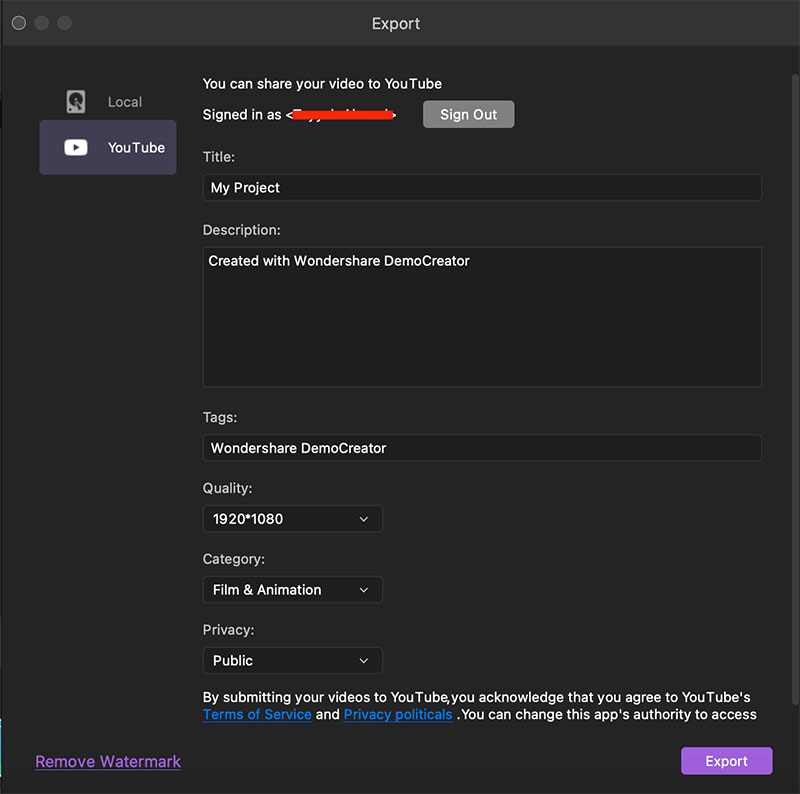
Task: Open the Privacy politicals link
Action: pyautogui.click(x=398, y=715)
